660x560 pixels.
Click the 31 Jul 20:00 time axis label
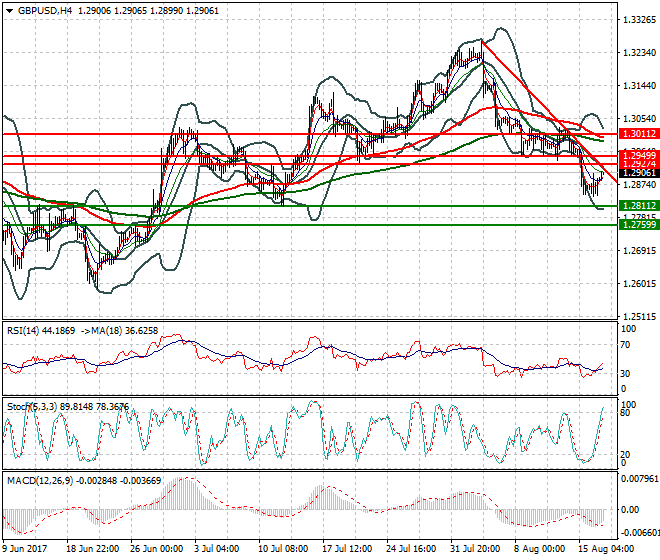[475, 549]
